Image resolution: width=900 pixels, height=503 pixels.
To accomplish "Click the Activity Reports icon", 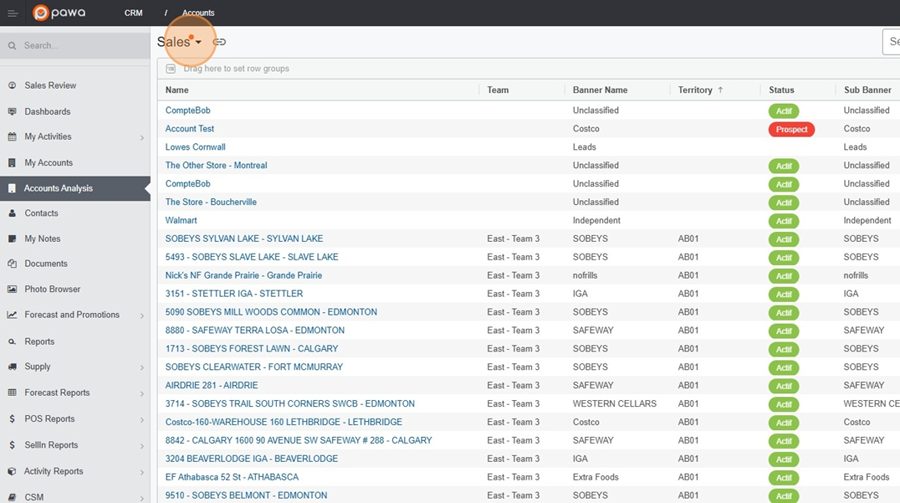I will coord(12,471).
